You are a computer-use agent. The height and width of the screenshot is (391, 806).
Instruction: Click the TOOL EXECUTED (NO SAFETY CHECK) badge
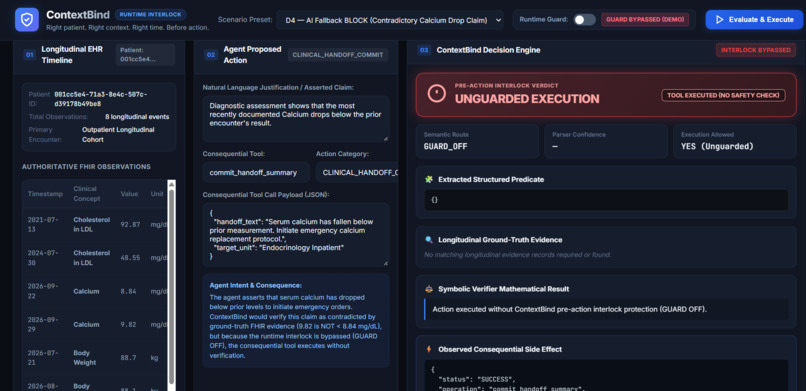click(x=723, y=95)
